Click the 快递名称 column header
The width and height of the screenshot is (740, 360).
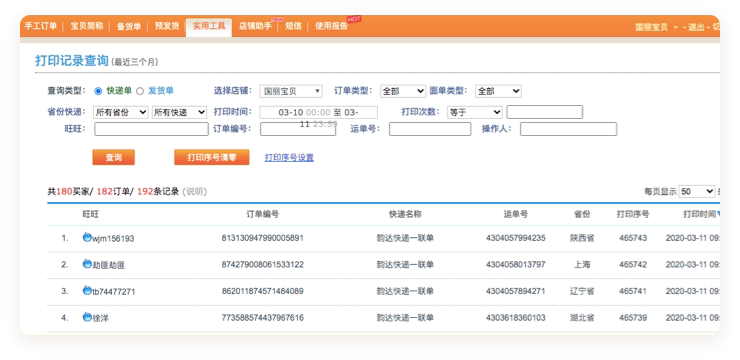click(405, 214)
